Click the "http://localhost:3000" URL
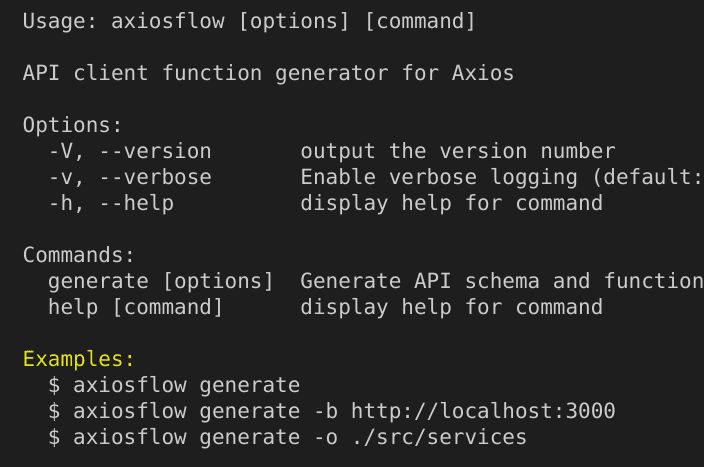Image resolution: width=704 pixels, height=467 pixels. pyautogui.click(x=483, y=411)
